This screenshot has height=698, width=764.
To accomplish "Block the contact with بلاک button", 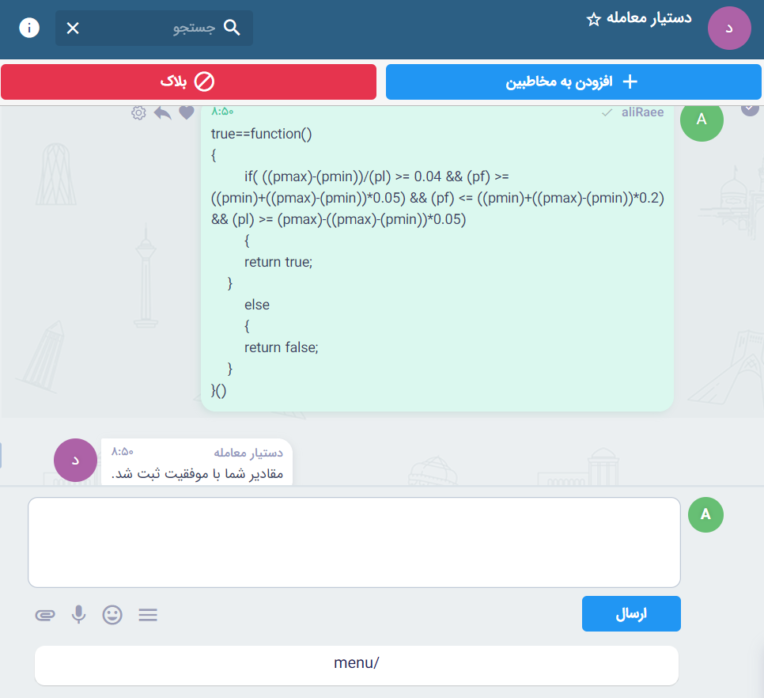I will (189, 82).
